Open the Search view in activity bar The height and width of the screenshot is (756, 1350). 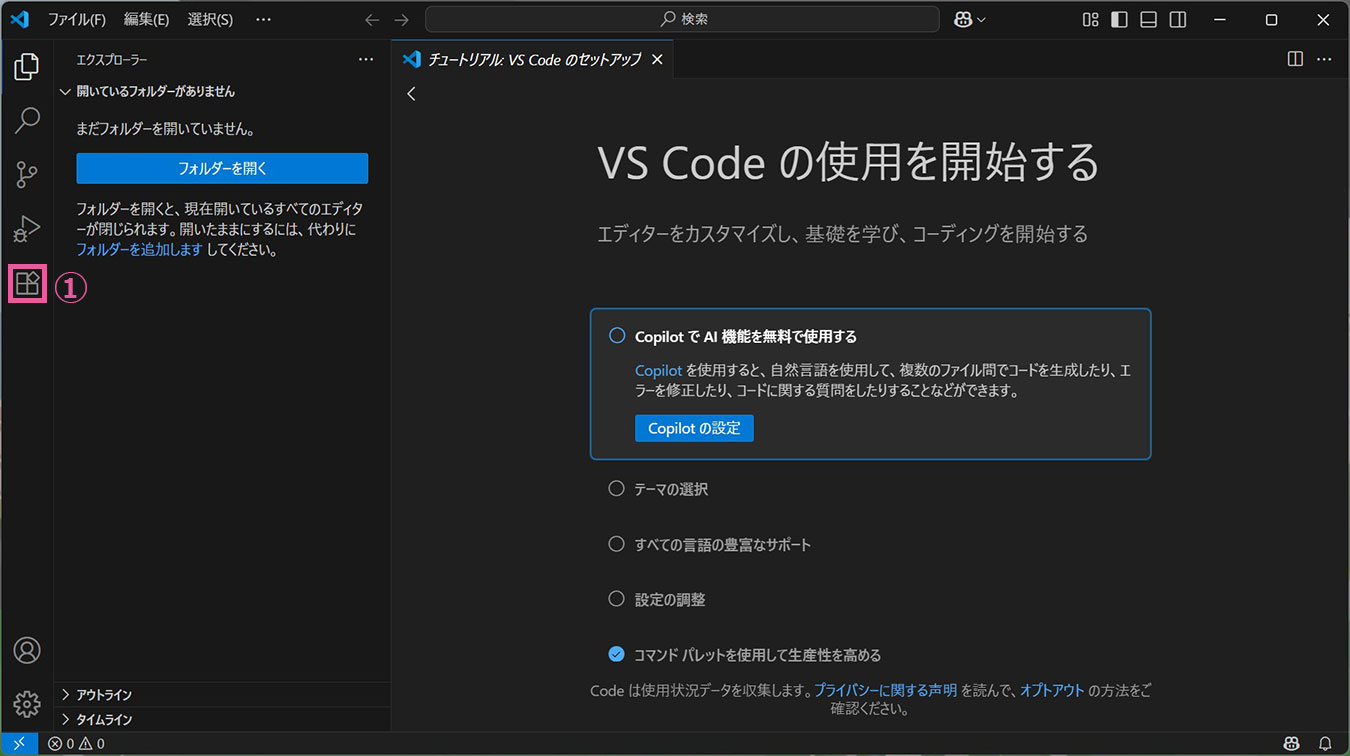27,121
